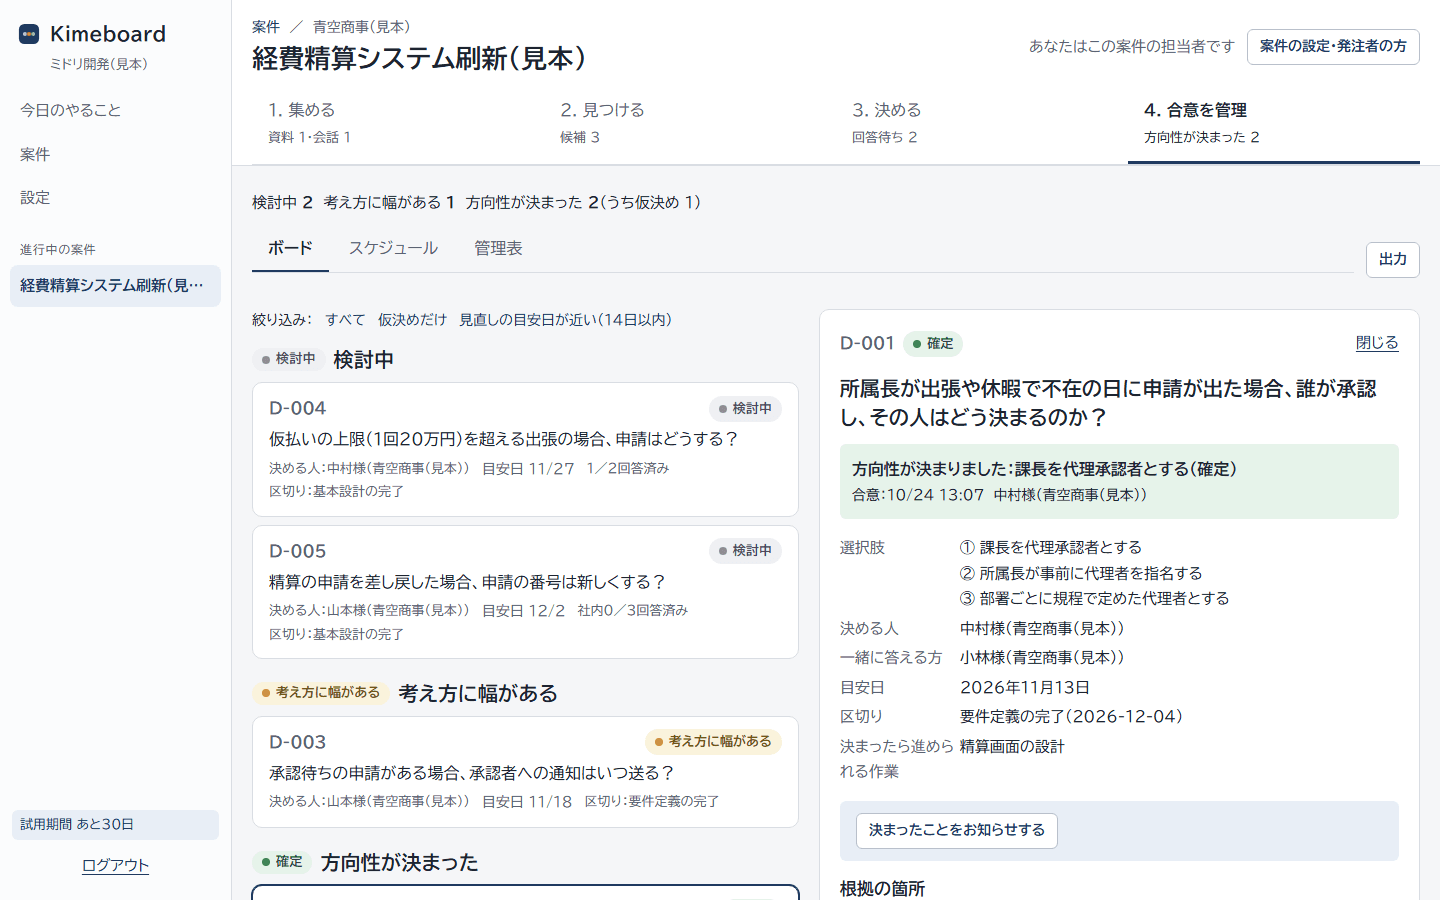Click the date 2026年11月13日
Image resolution: width=1440 pixels, height=900 pixels.
pyautogui.click(x=1025, y=688)
